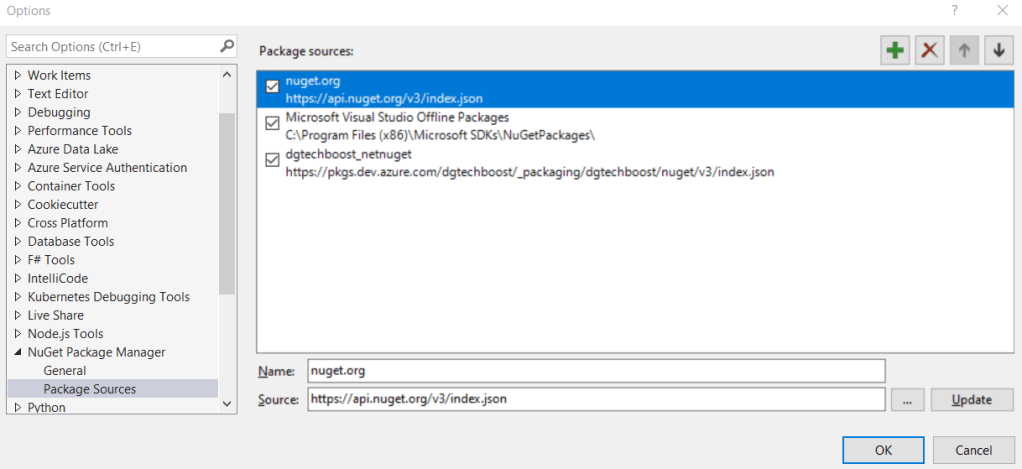The image size is (1022, 469).
Task: Select General under NuGet Package Manager
Action: tap(64, 371)
